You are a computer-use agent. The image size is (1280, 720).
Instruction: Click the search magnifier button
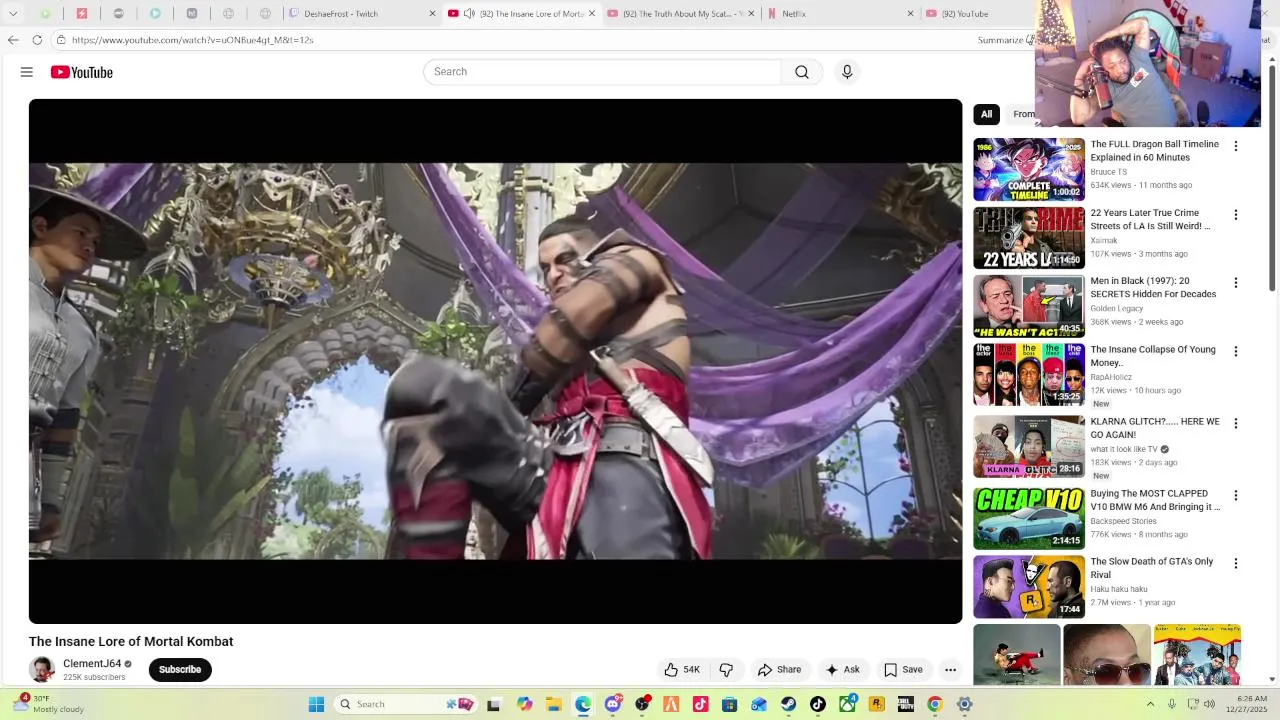[802, 72]
